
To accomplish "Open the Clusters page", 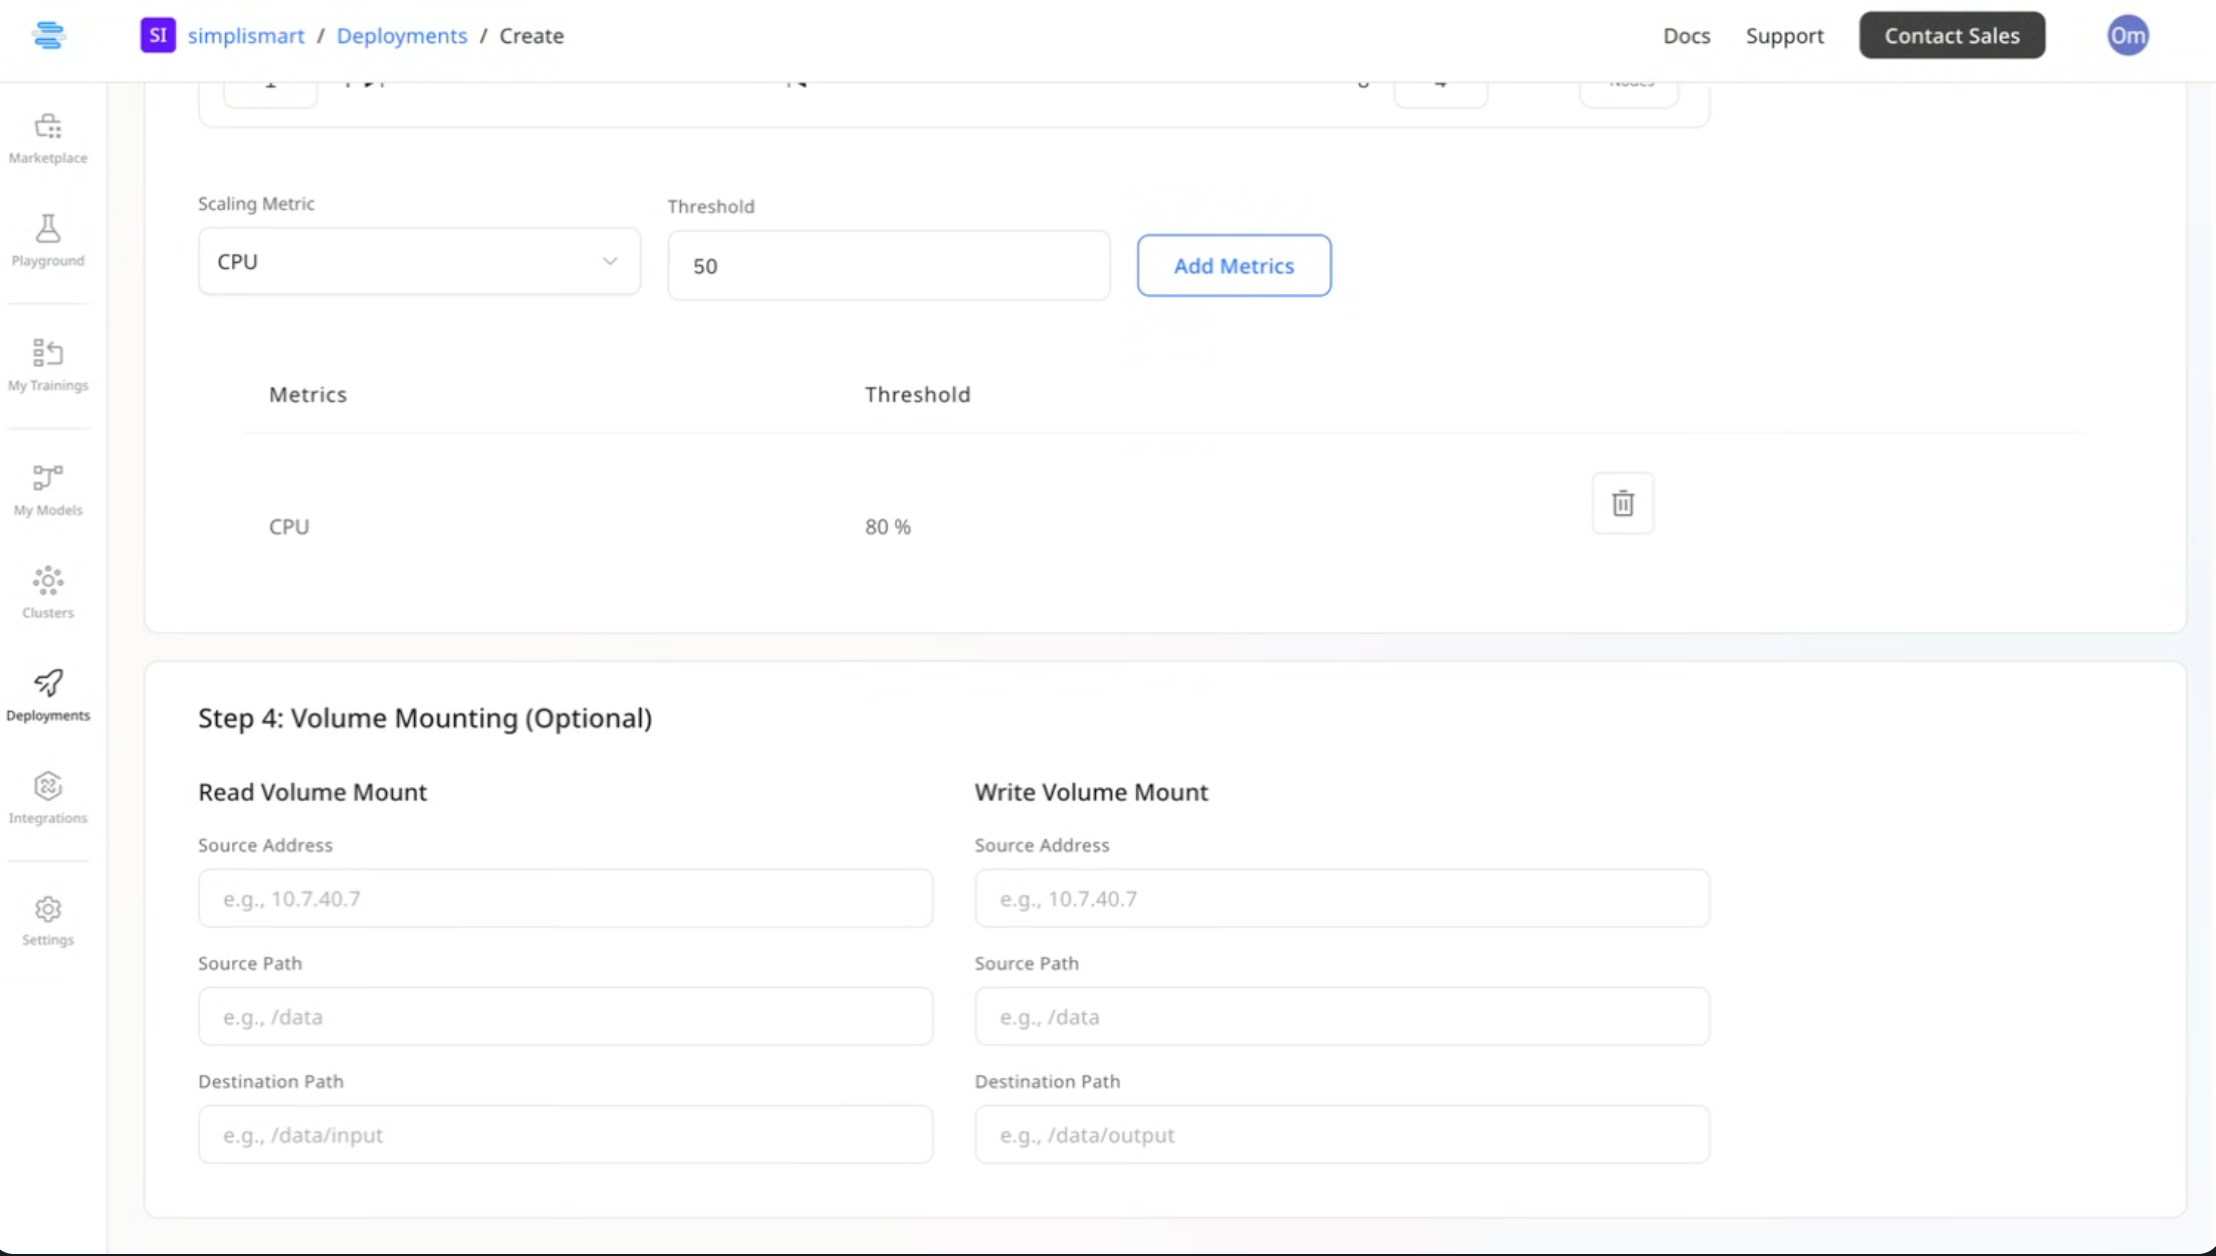I will click(48, 592).
